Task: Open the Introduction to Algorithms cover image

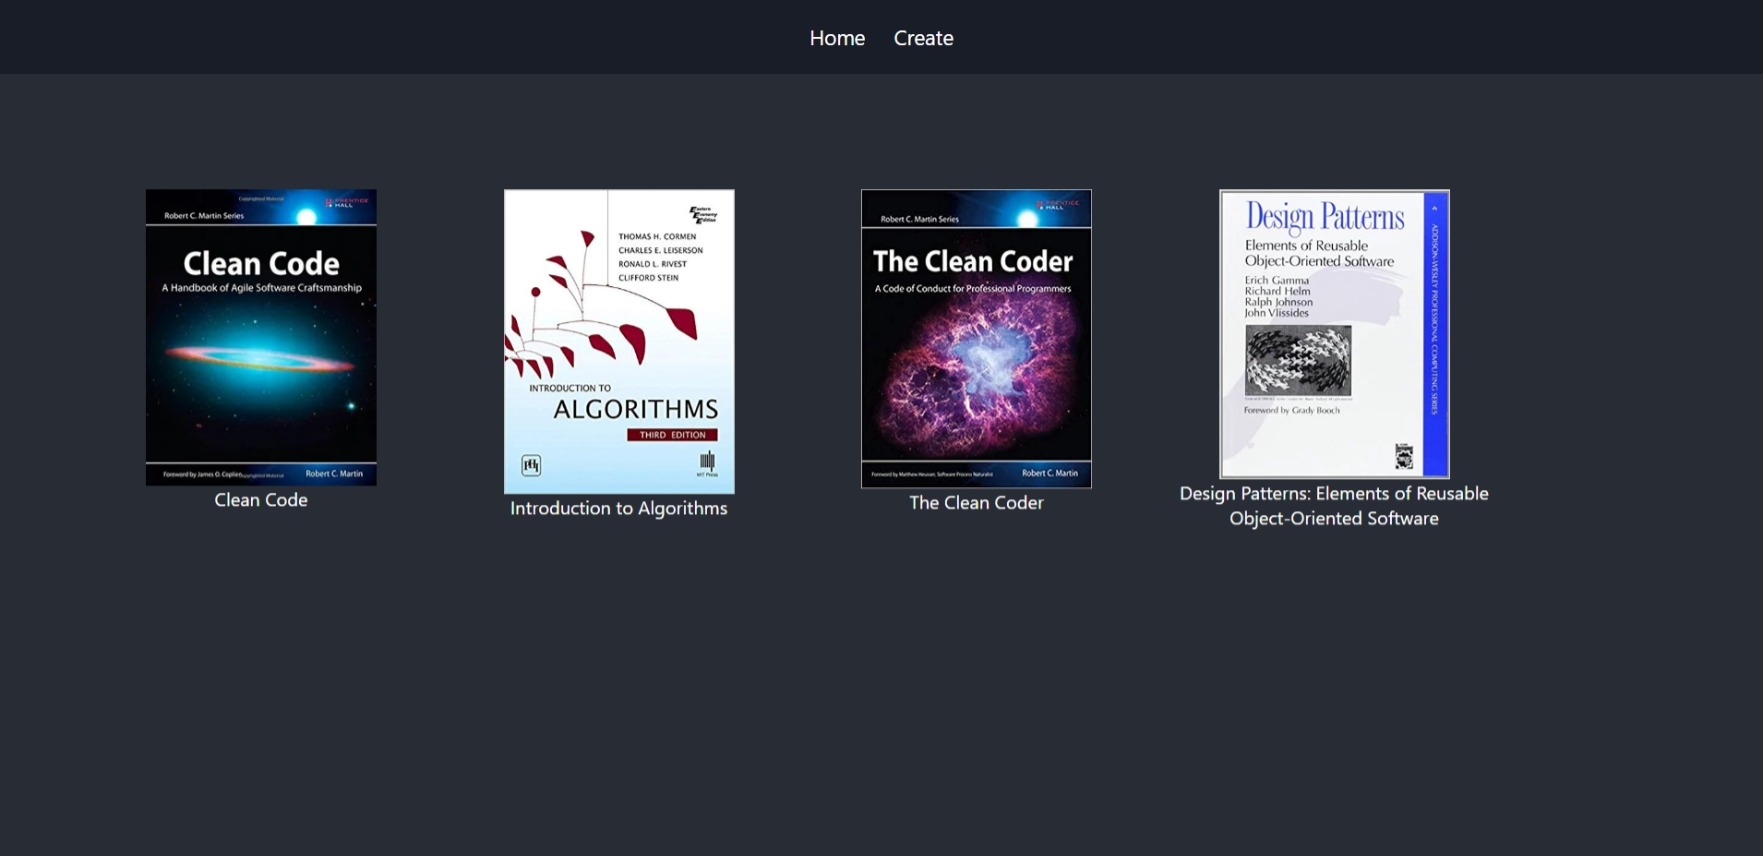Action: 619,342
